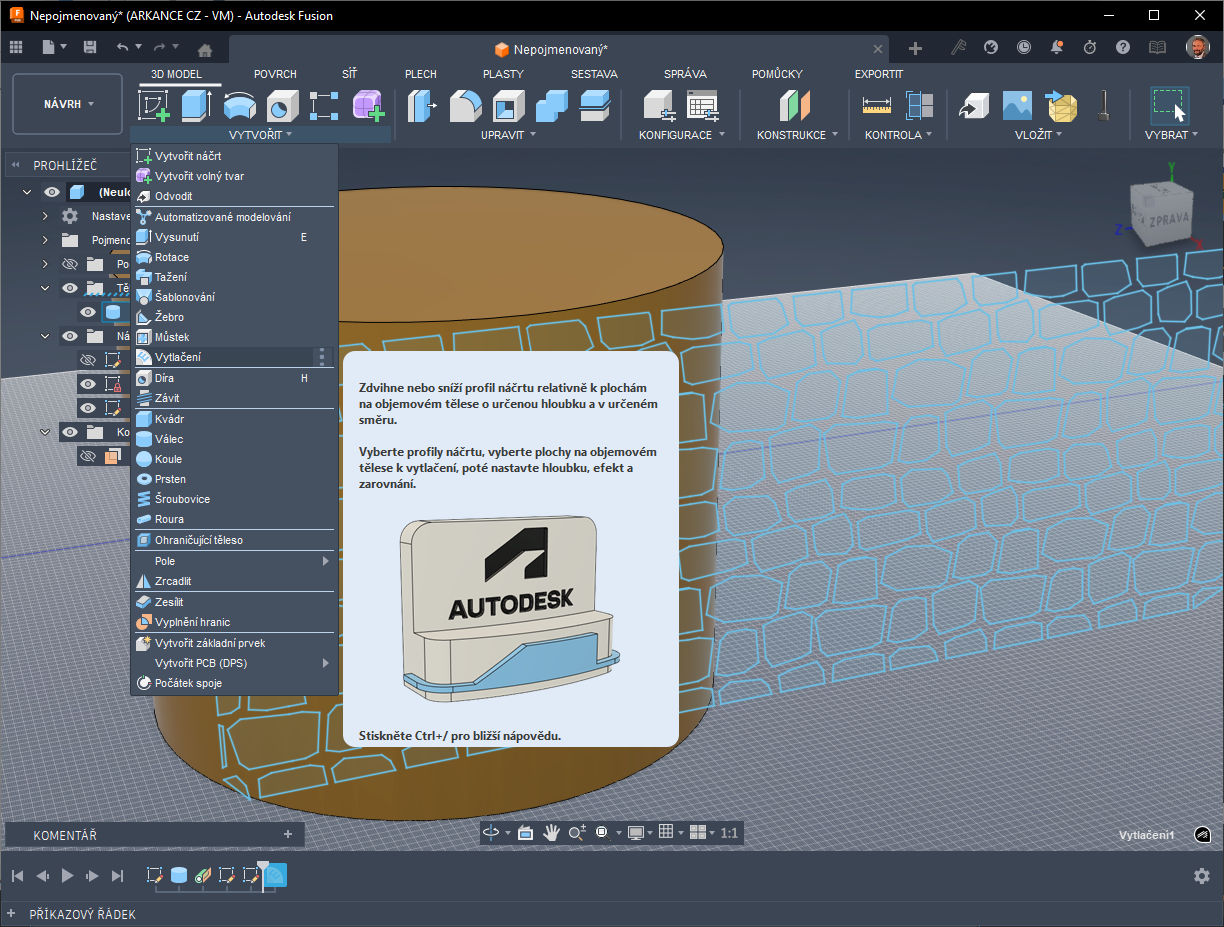Screen dimensions: 1224x927
Task: Click the Insert mesh icon in Vložit
Action: pyautogui.click(x=1061, y=105)
